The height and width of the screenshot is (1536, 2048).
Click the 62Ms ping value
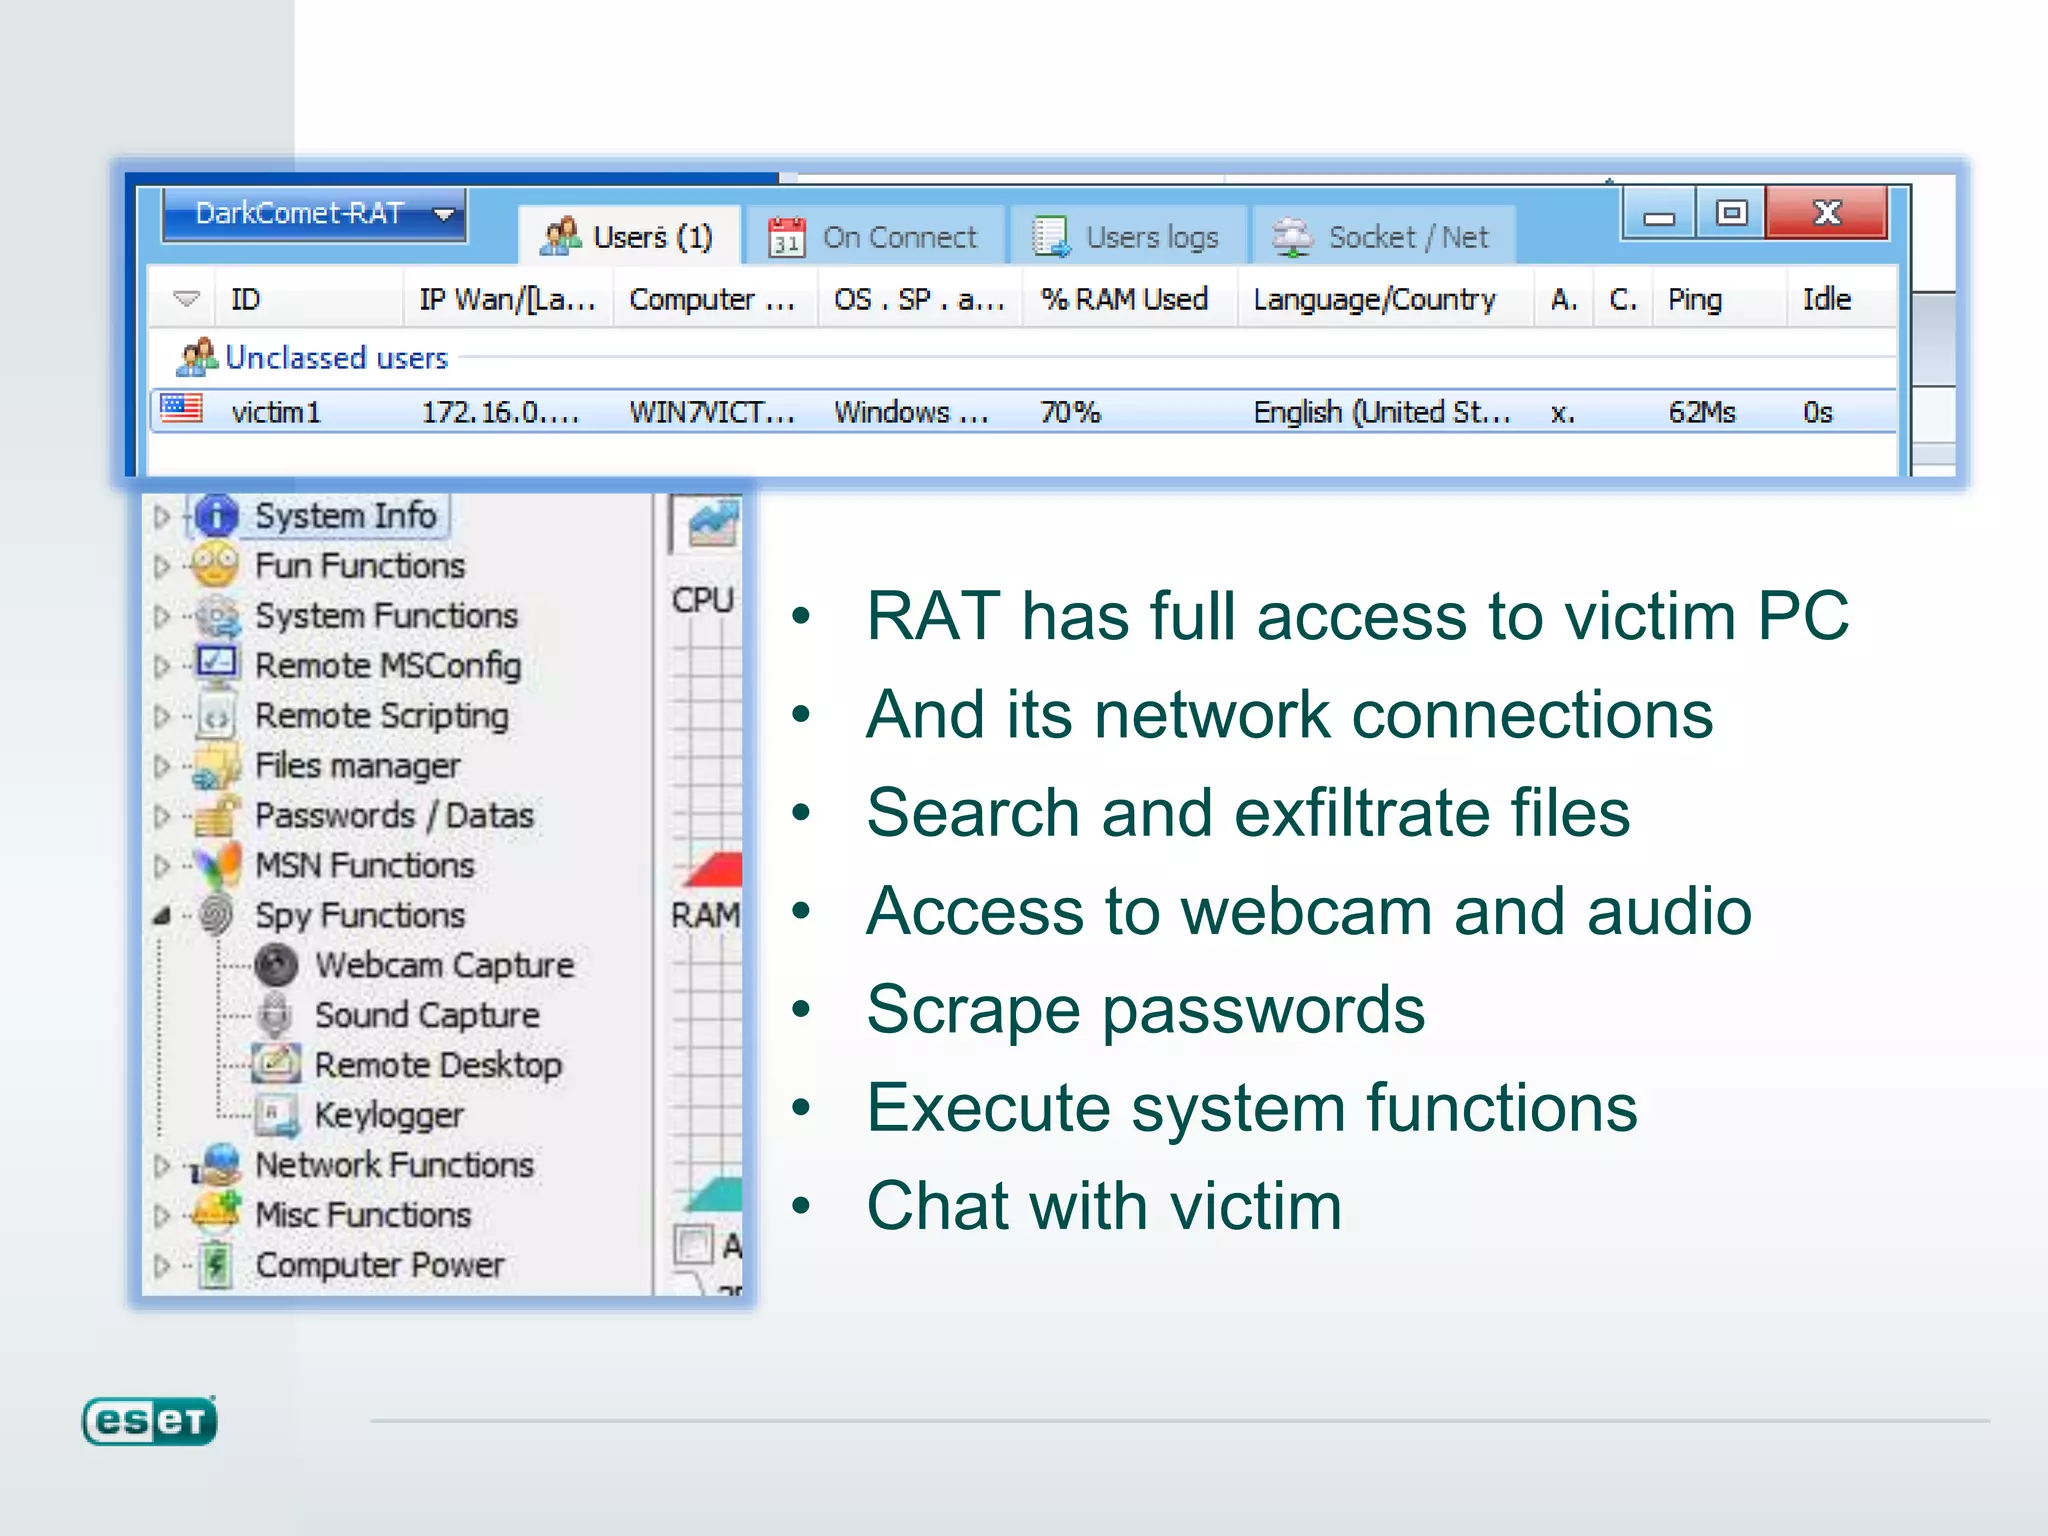pyautogui.click(x=1702, y=412)
